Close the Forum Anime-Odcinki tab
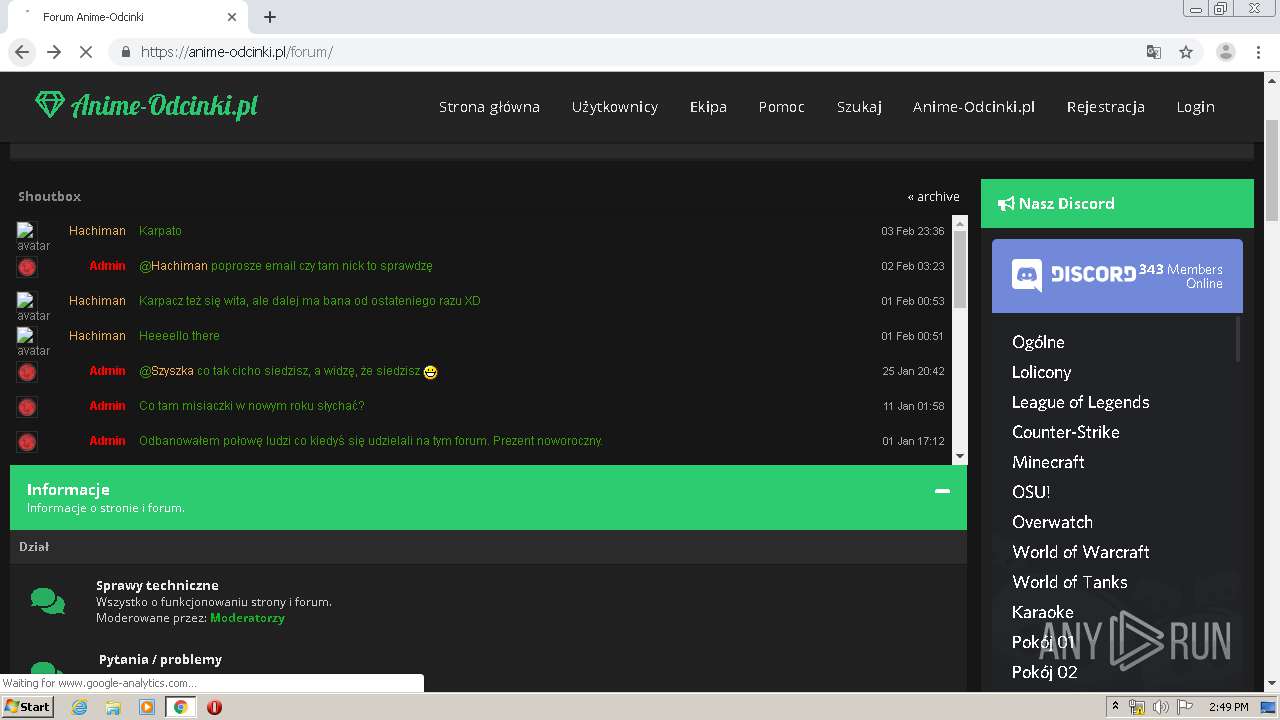Screen dimensions: 1280x720 tap(232, 17)
